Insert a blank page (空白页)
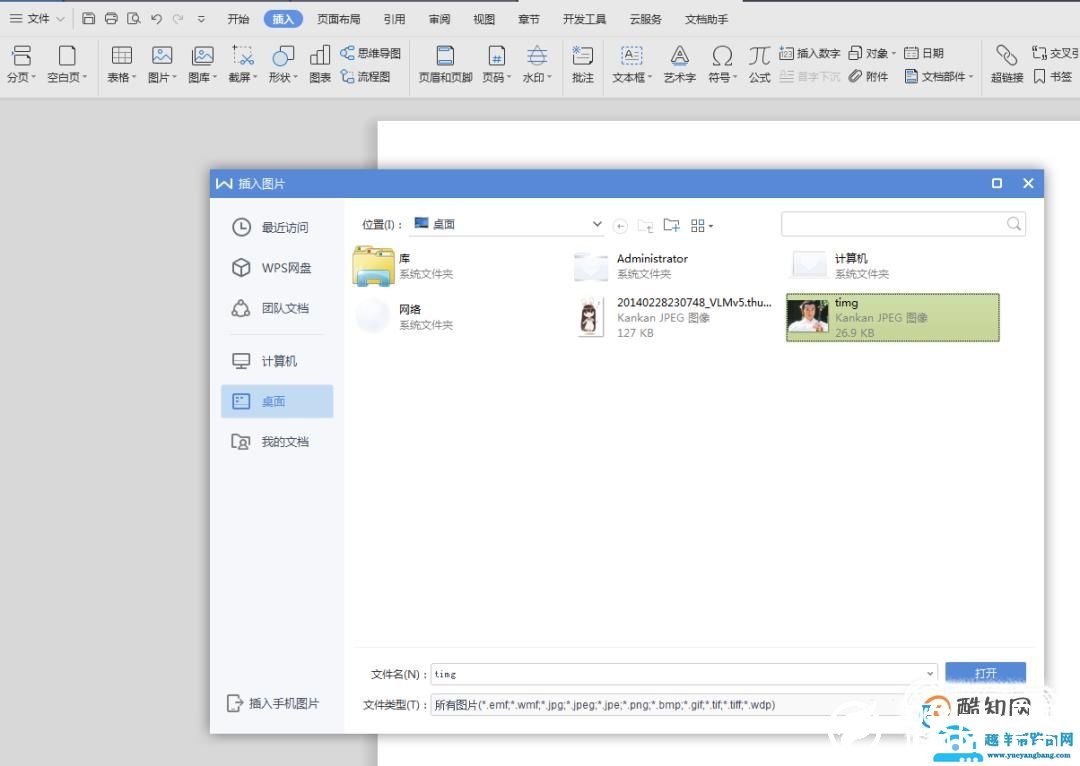This screenshot has width=1080, height=766. point(67,64)
